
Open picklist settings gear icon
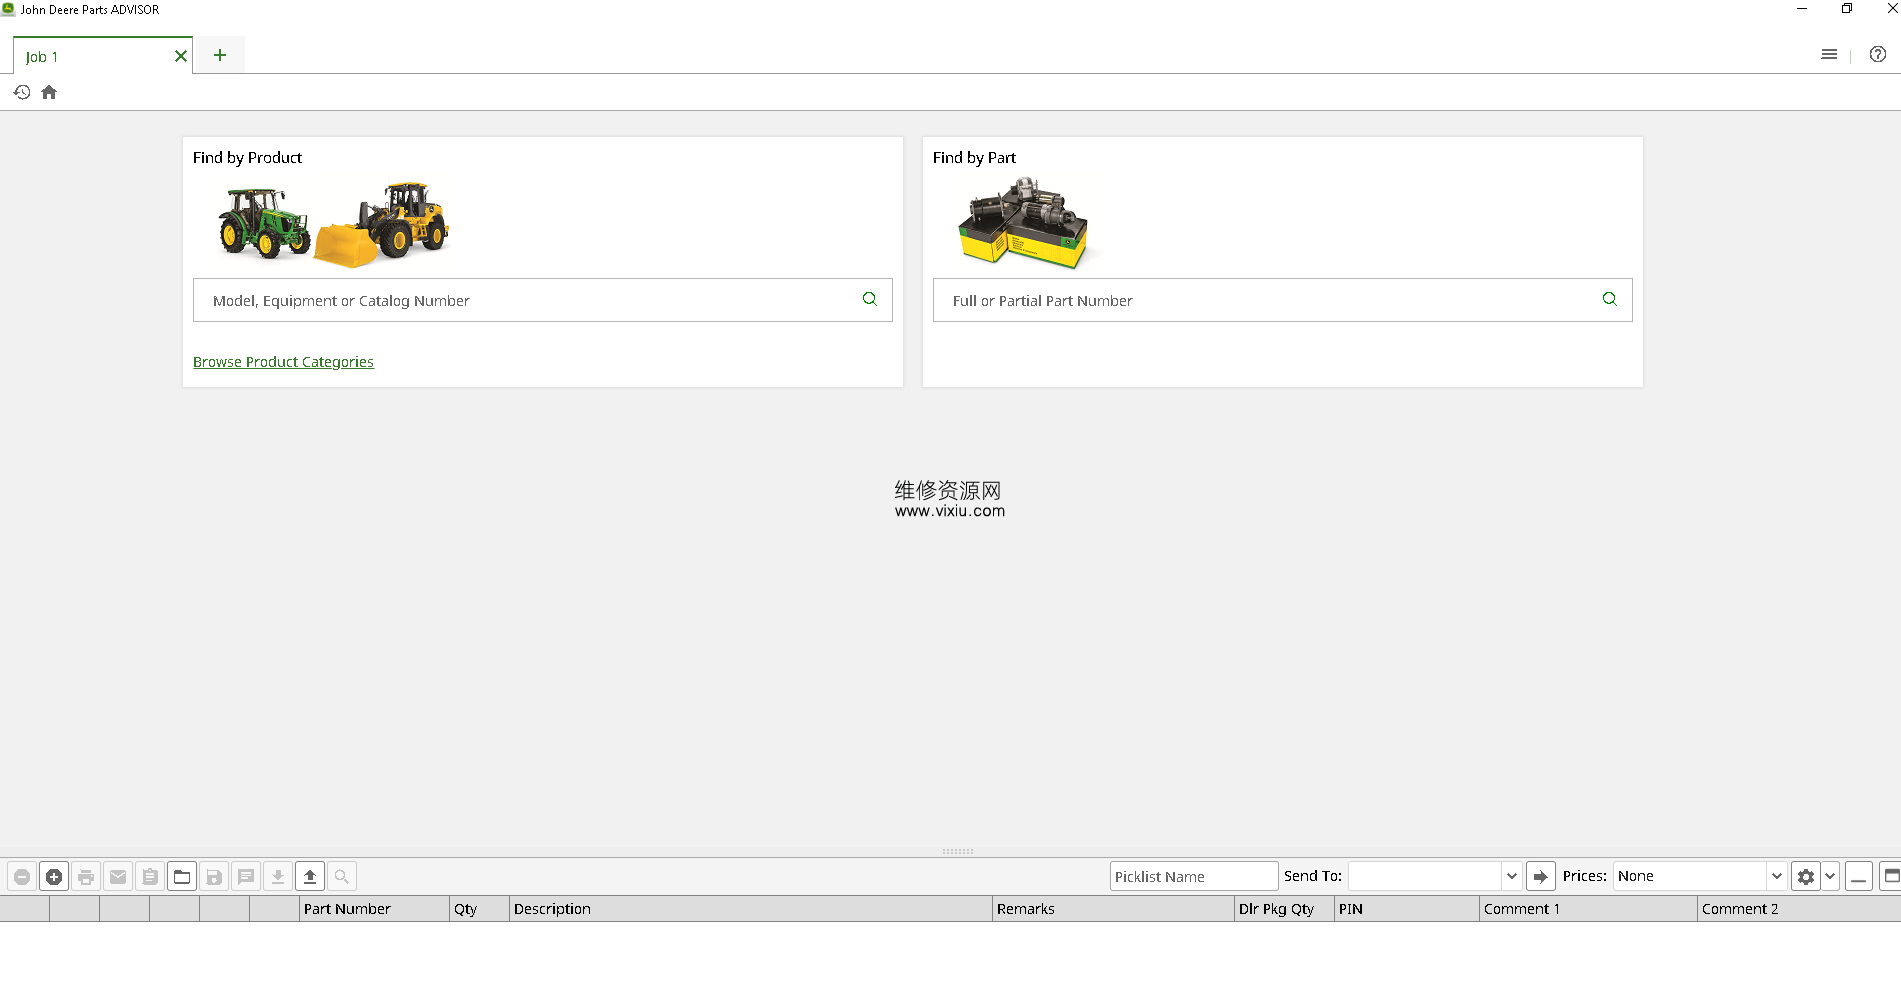tap(1805, 877)
